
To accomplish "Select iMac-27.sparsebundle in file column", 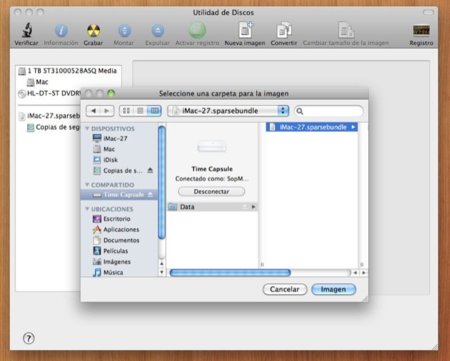I will (312, 127).
